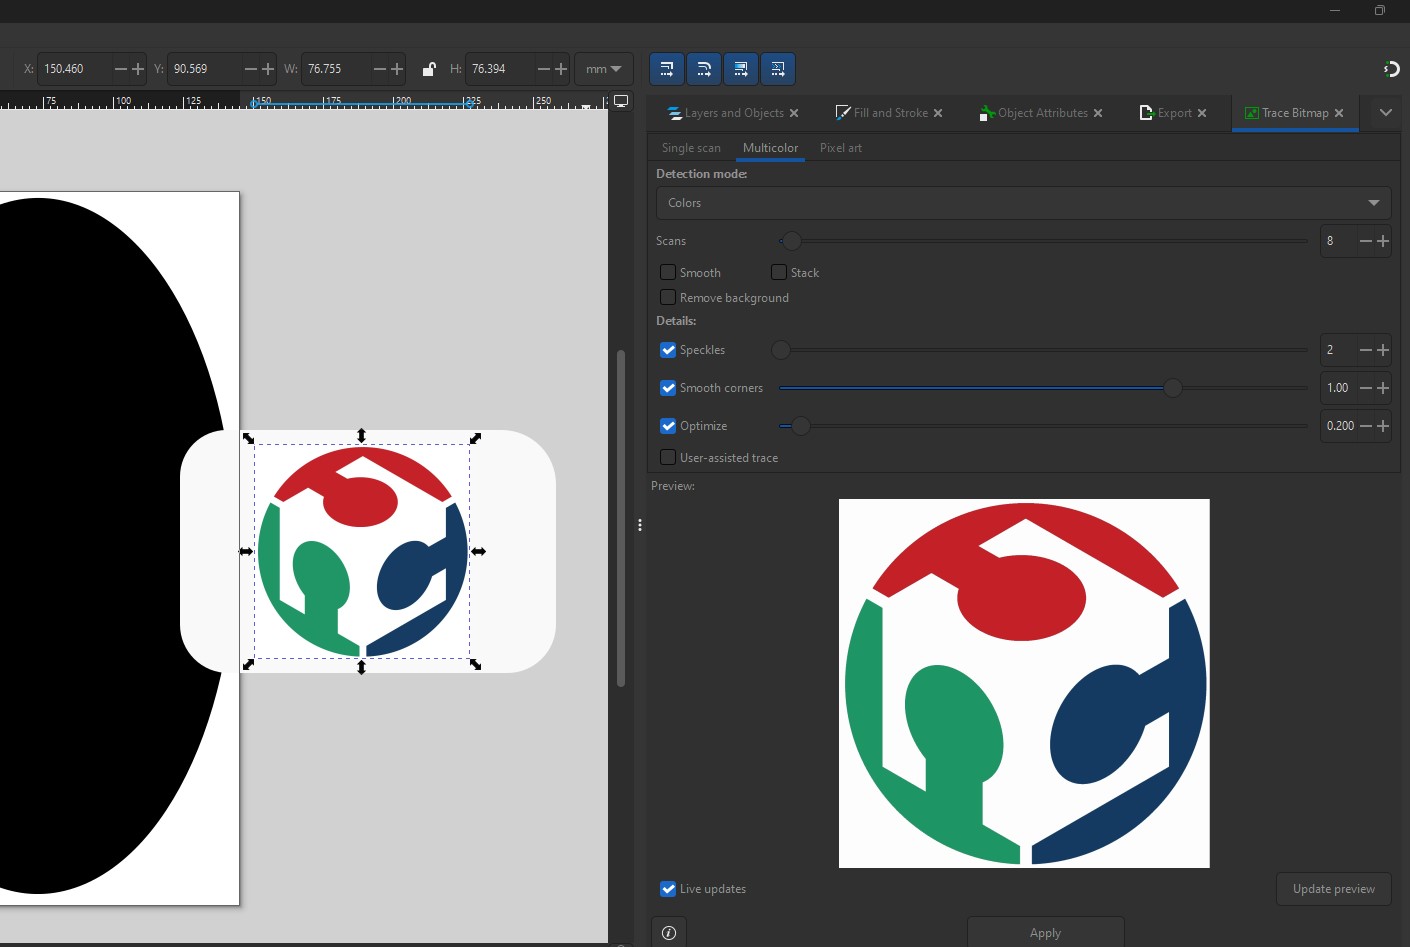Click the Optimize slider handle

(x=800, y=426)
